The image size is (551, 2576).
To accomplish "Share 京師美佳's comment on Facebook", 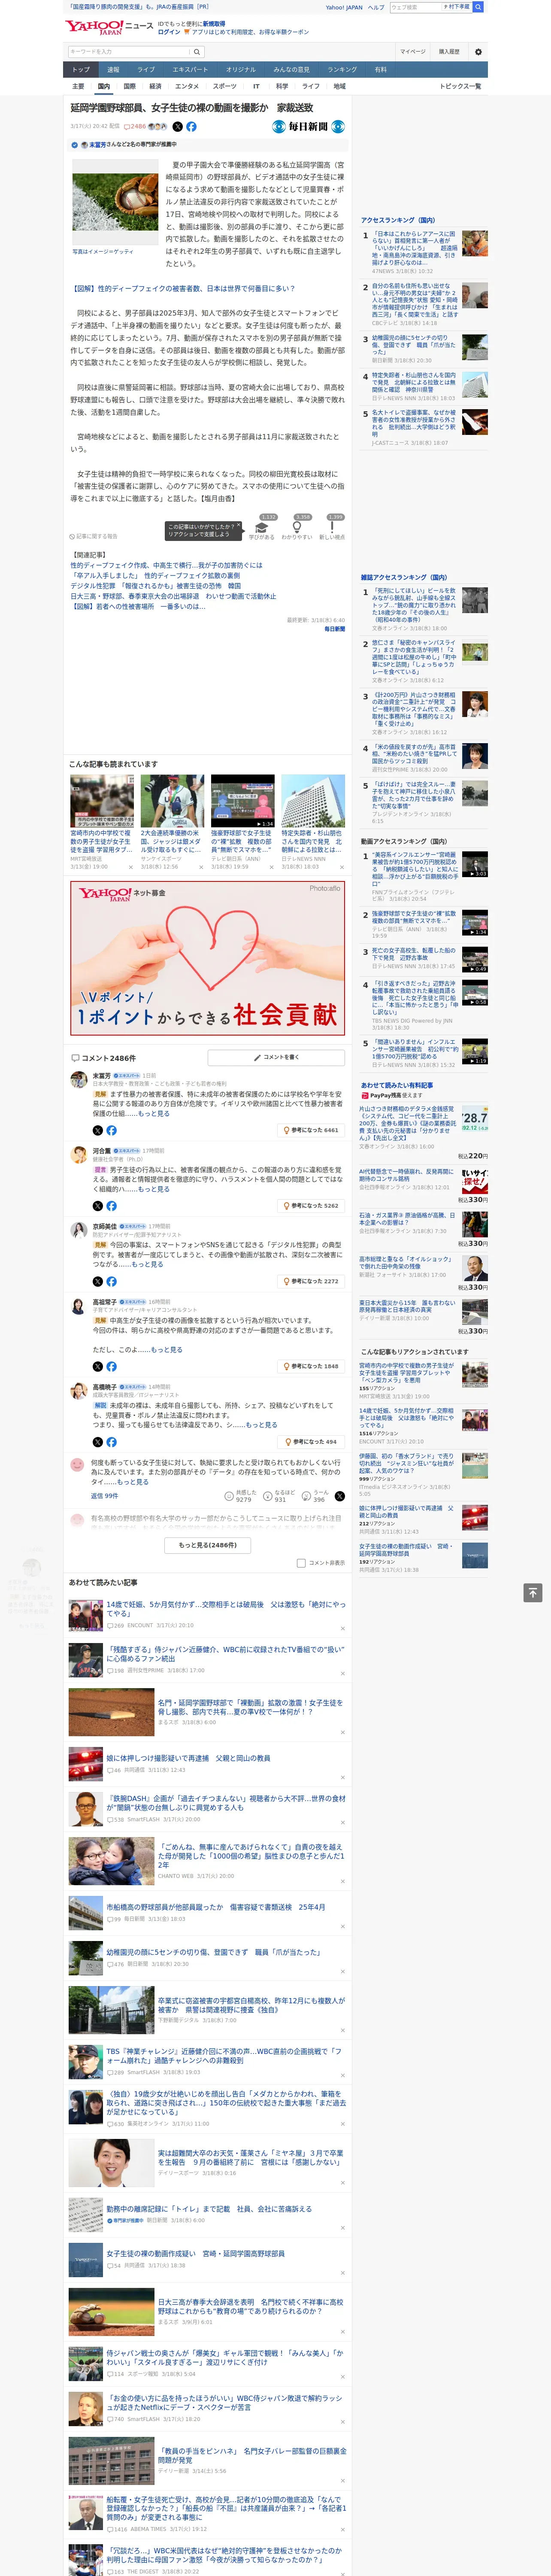I will (x=111, y=1281).
